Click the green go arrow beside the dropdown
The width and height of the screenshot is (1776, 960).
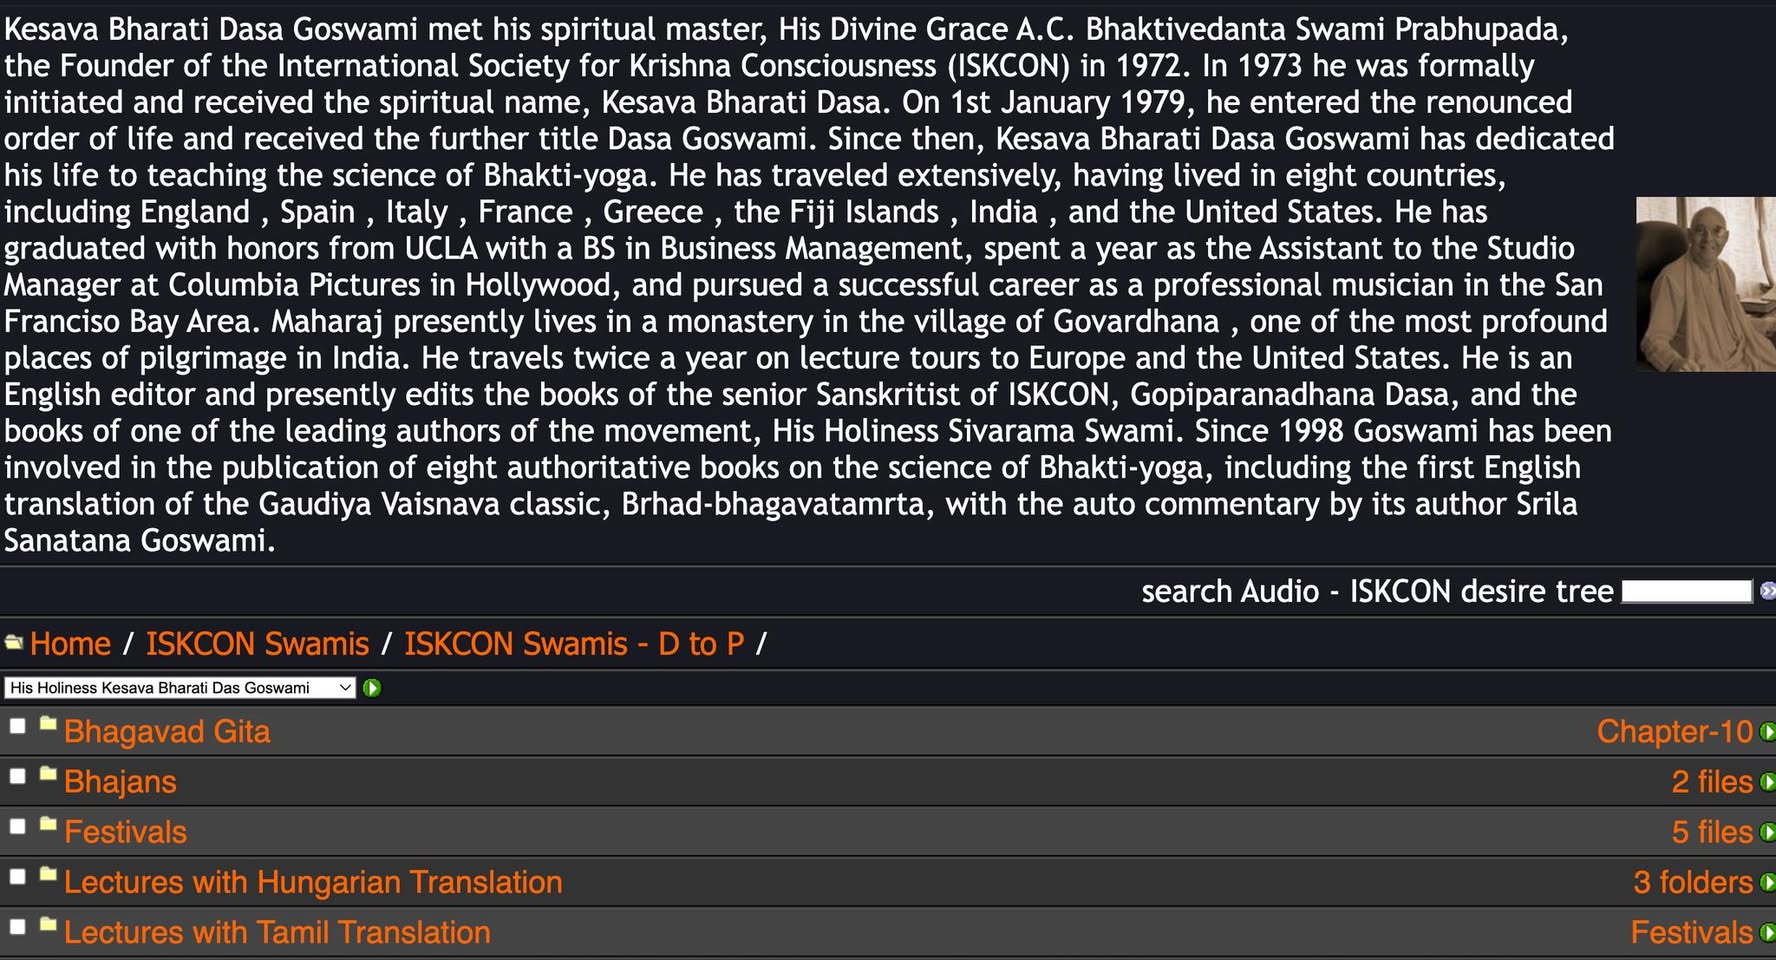click(372, 688)
